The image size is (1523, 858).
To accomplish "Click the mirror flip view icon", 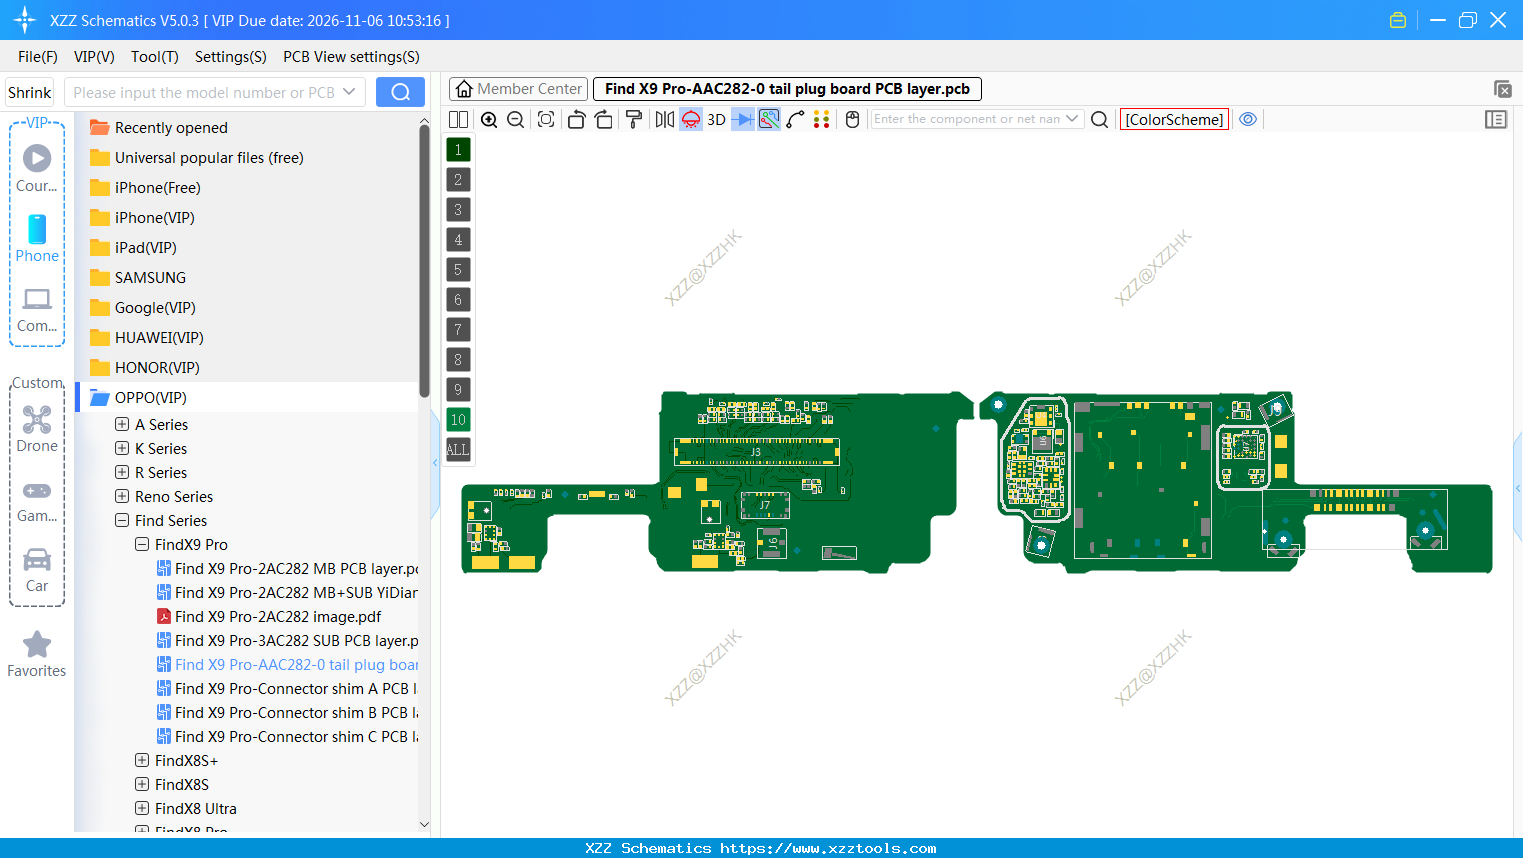I will [x=663, y=119].
